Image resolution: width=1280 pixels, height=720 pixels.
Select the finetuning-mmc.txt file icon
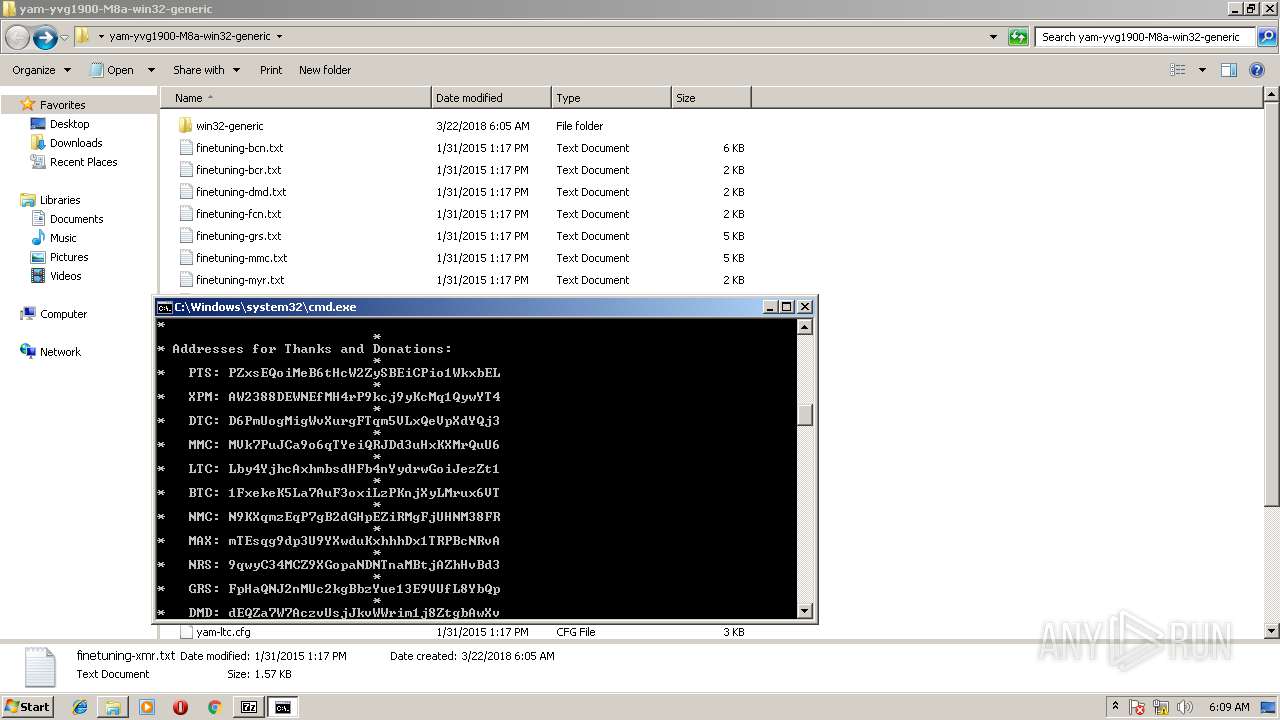[185, 258]
